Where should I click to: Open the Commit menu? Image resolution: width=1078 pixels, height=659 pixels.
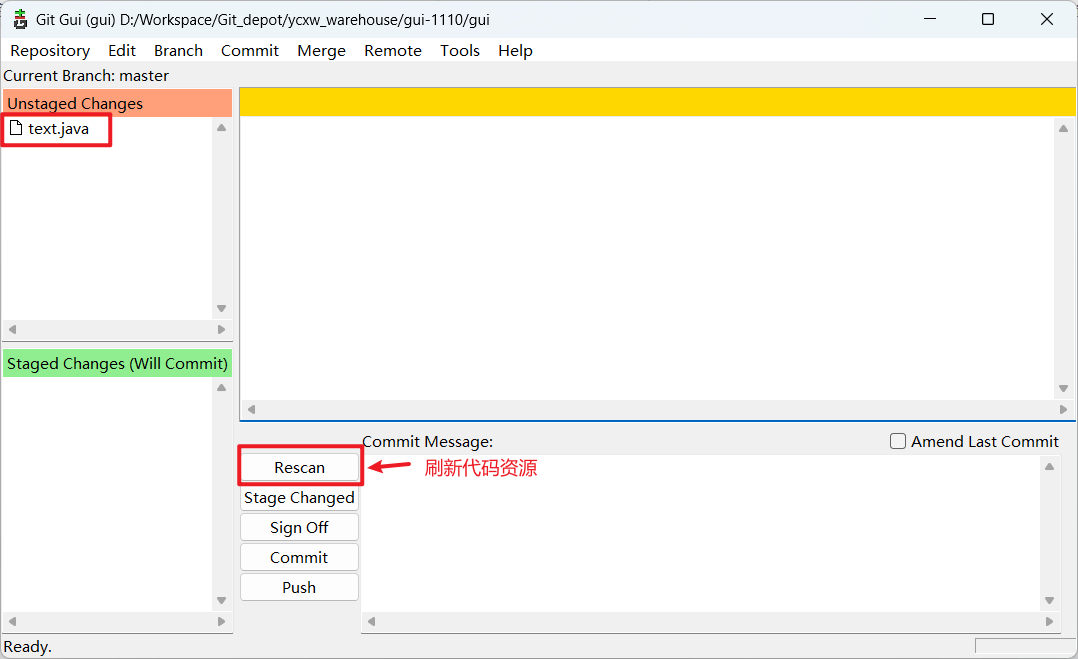(249, 50)
